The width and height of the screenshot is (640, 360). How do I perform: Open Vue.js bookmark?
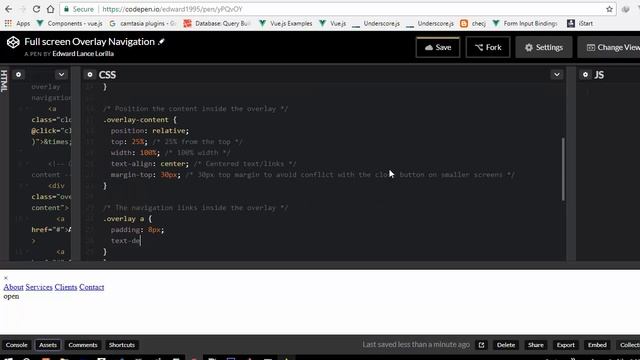click(333, 24)
